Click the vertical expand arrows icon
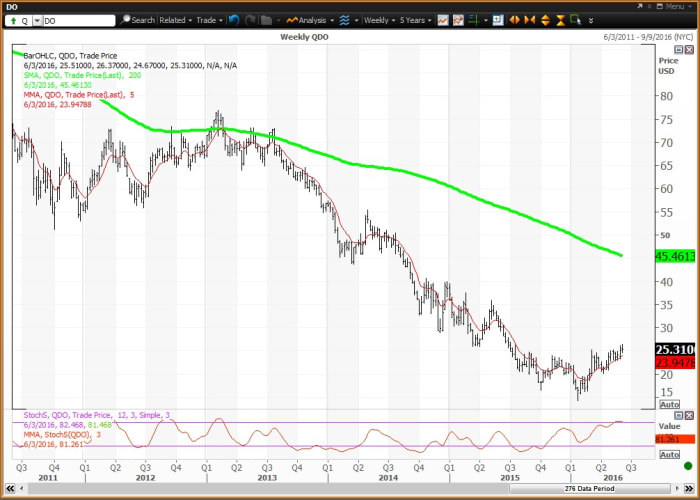This screenshot has width=700, height=500. (x=544, y=20)
